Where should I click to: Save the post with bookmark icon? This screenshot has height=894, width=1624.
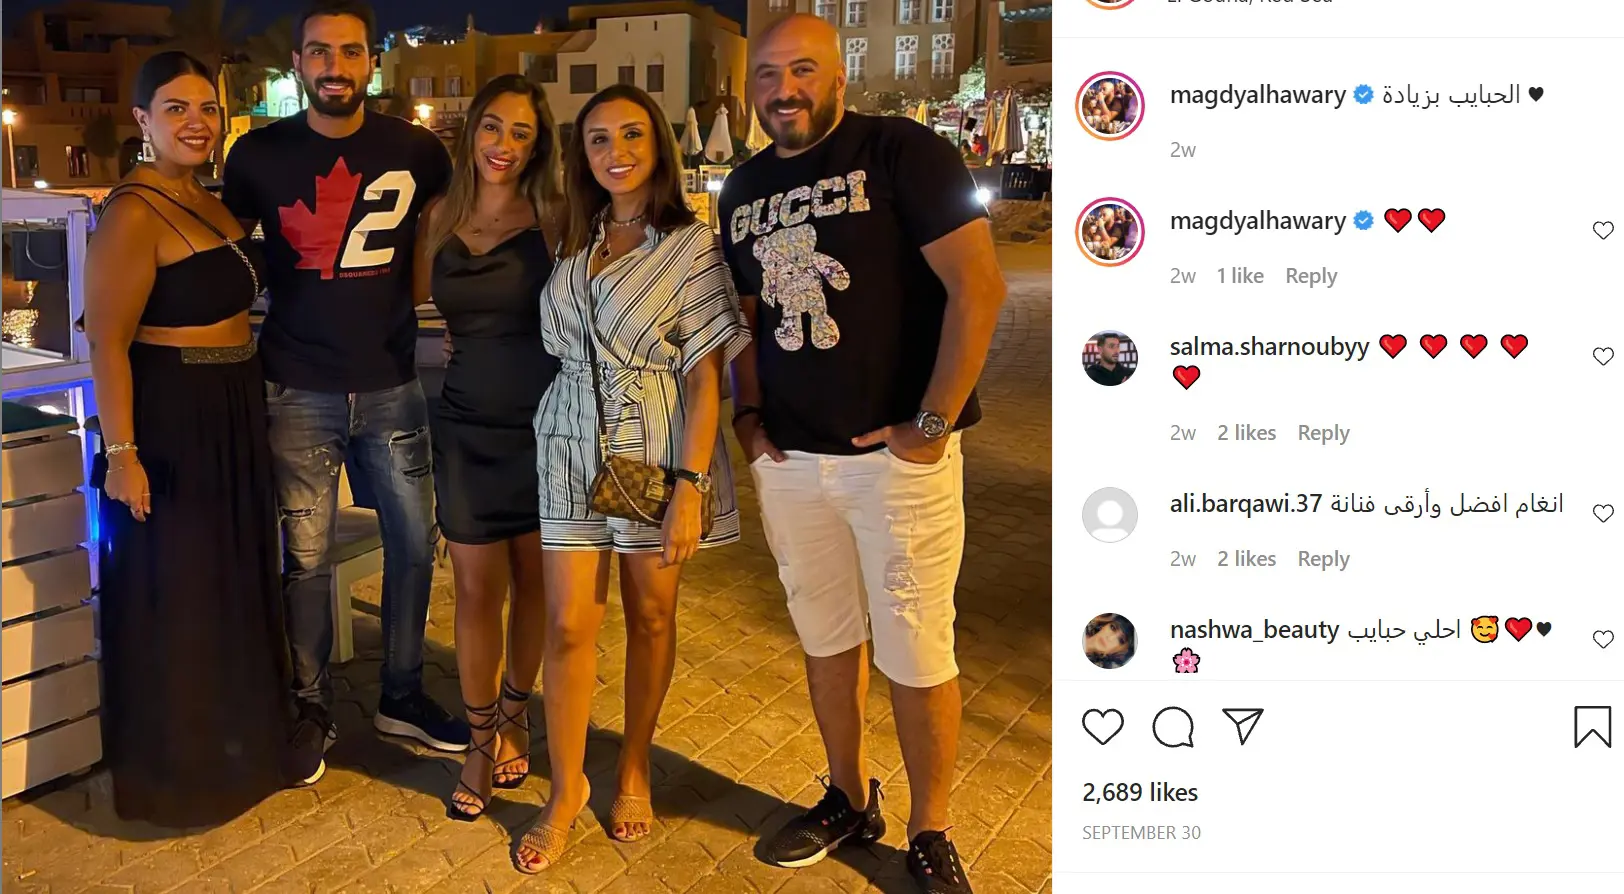coord(1593,727)
